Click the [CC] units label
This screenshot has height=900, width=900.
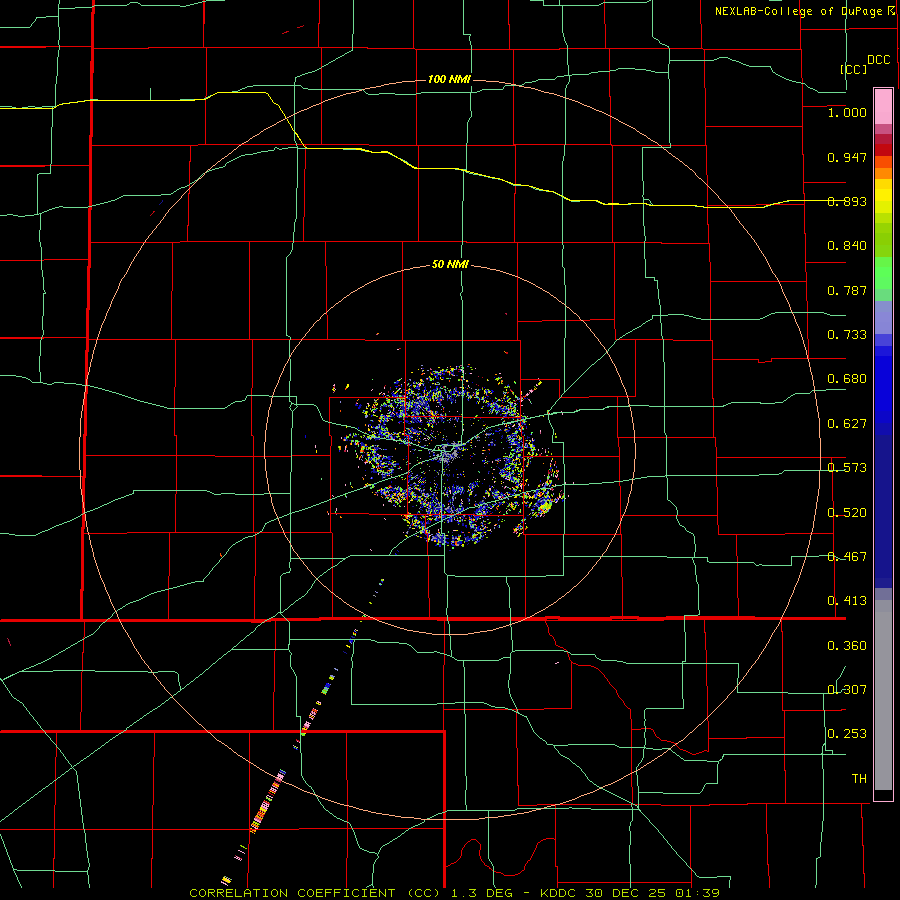854,69
